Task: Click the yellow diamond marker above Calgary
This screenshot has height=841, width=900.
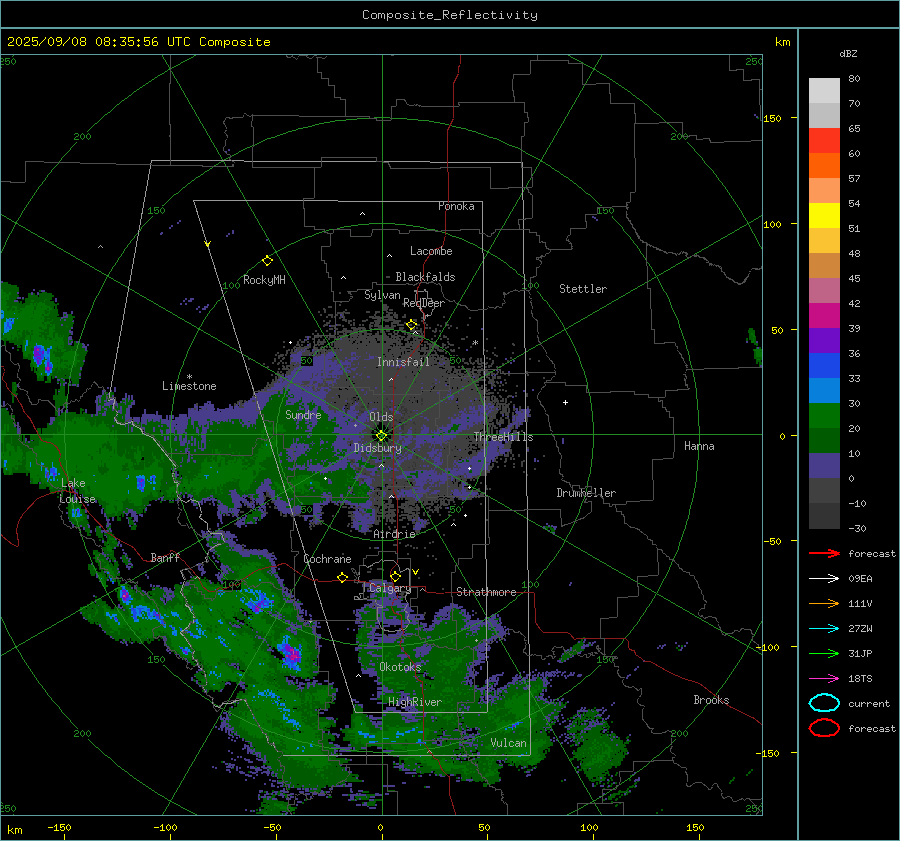Action: pyautogui.click(x=395, y=576)
